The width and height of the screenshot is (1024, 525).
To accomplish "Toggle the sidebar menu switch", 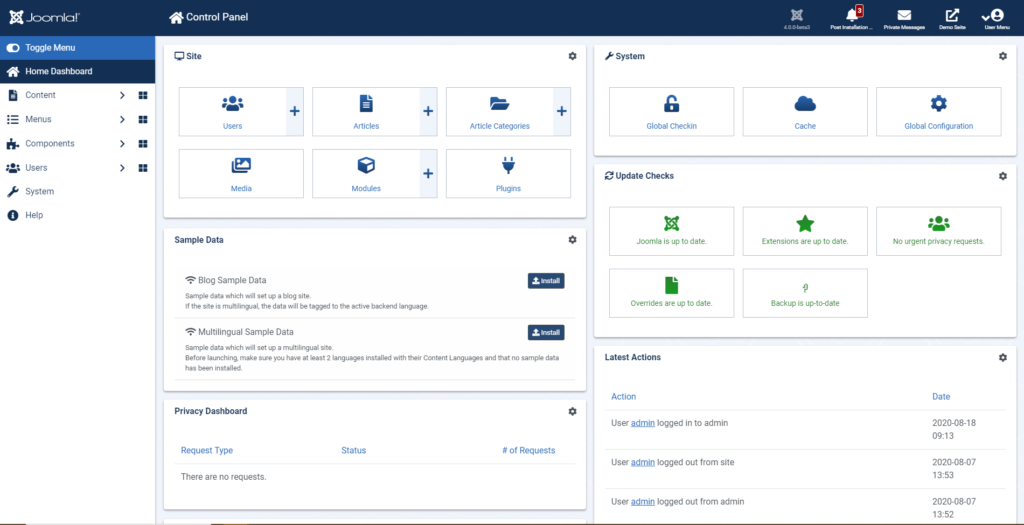I will click(13, 48).
